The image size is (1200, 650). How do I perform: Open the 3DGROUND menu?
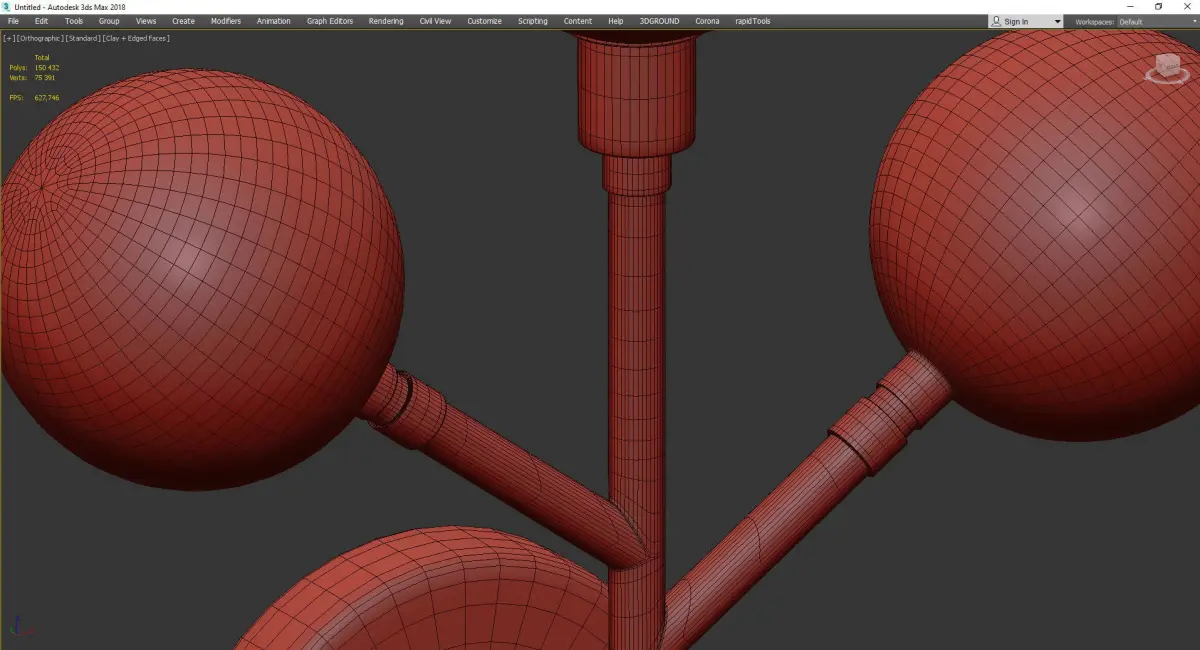(x=660, y=21)
